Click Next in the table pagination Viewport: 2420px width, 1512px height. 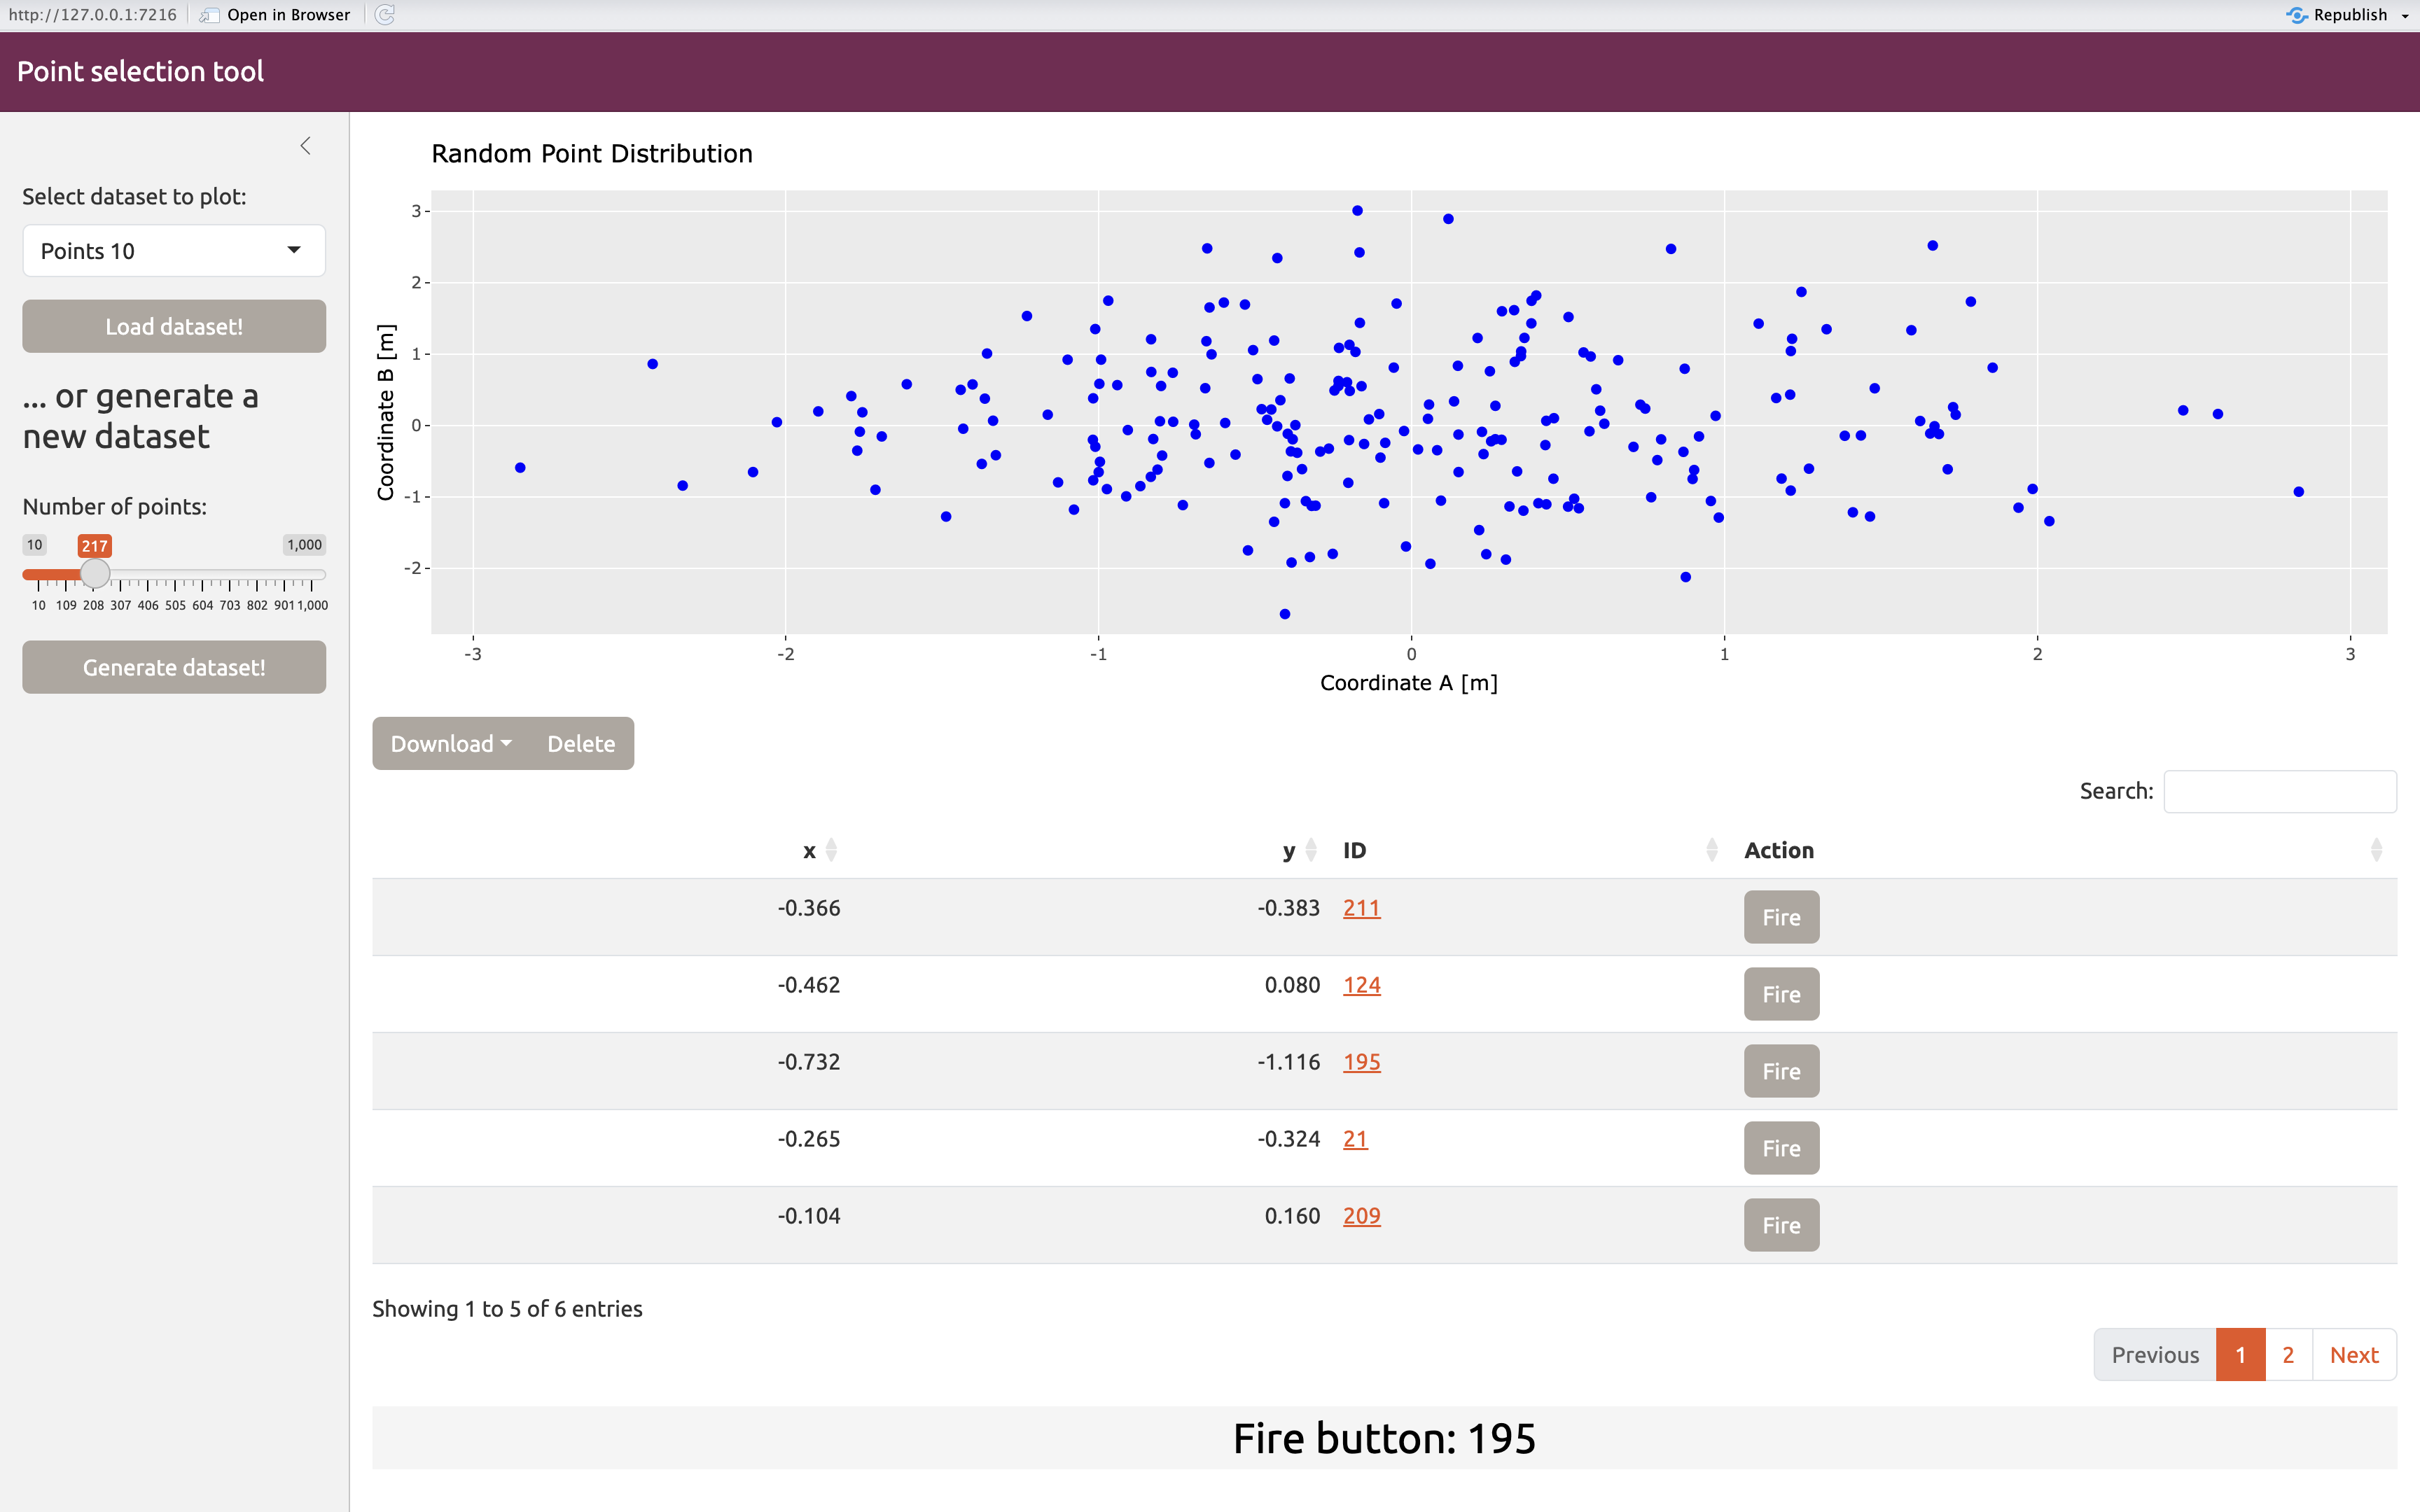(2354, 1355)
